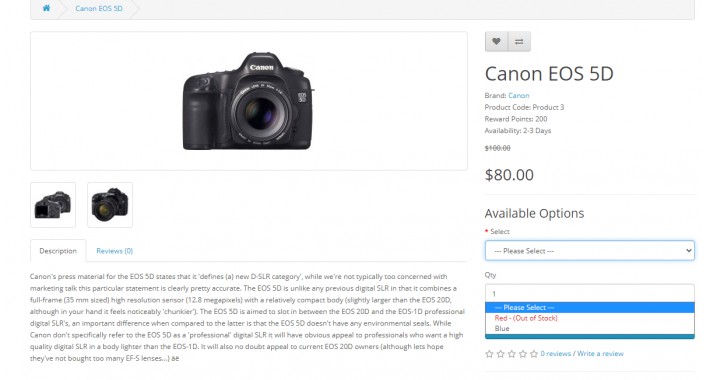The width and height of the screenshot is (710, 380).
Task: Switch to the Reviews (0) tab
Action: coord(115,251)
